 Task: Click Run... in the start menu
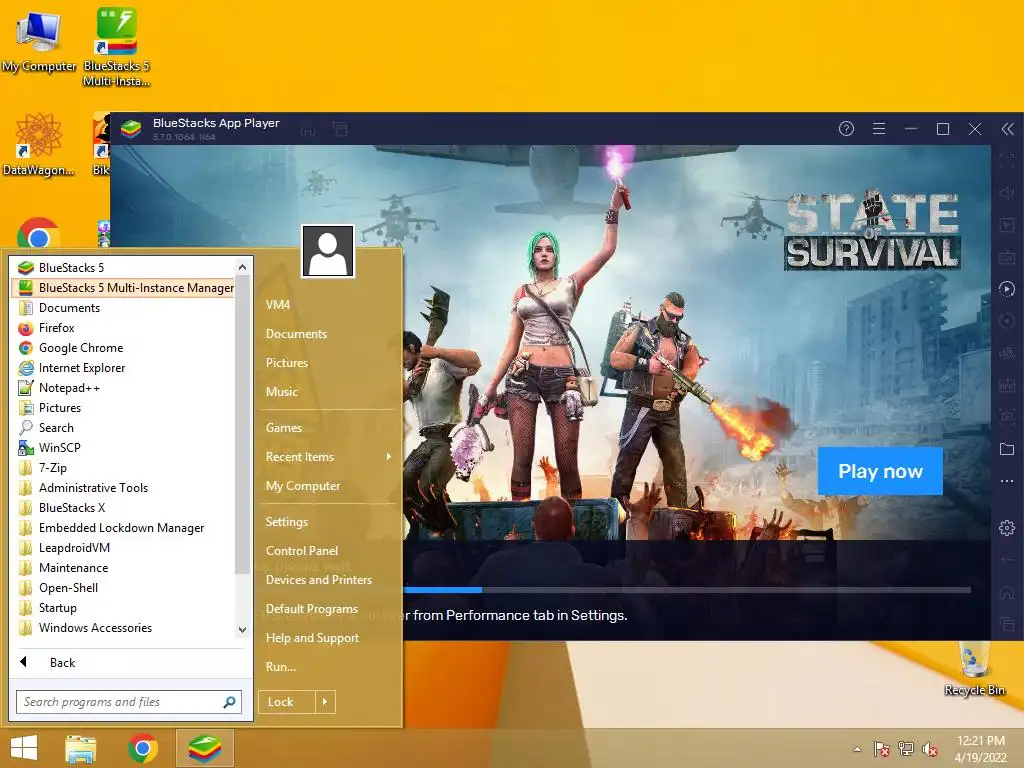pyautogui.click(x=328, y=667)
